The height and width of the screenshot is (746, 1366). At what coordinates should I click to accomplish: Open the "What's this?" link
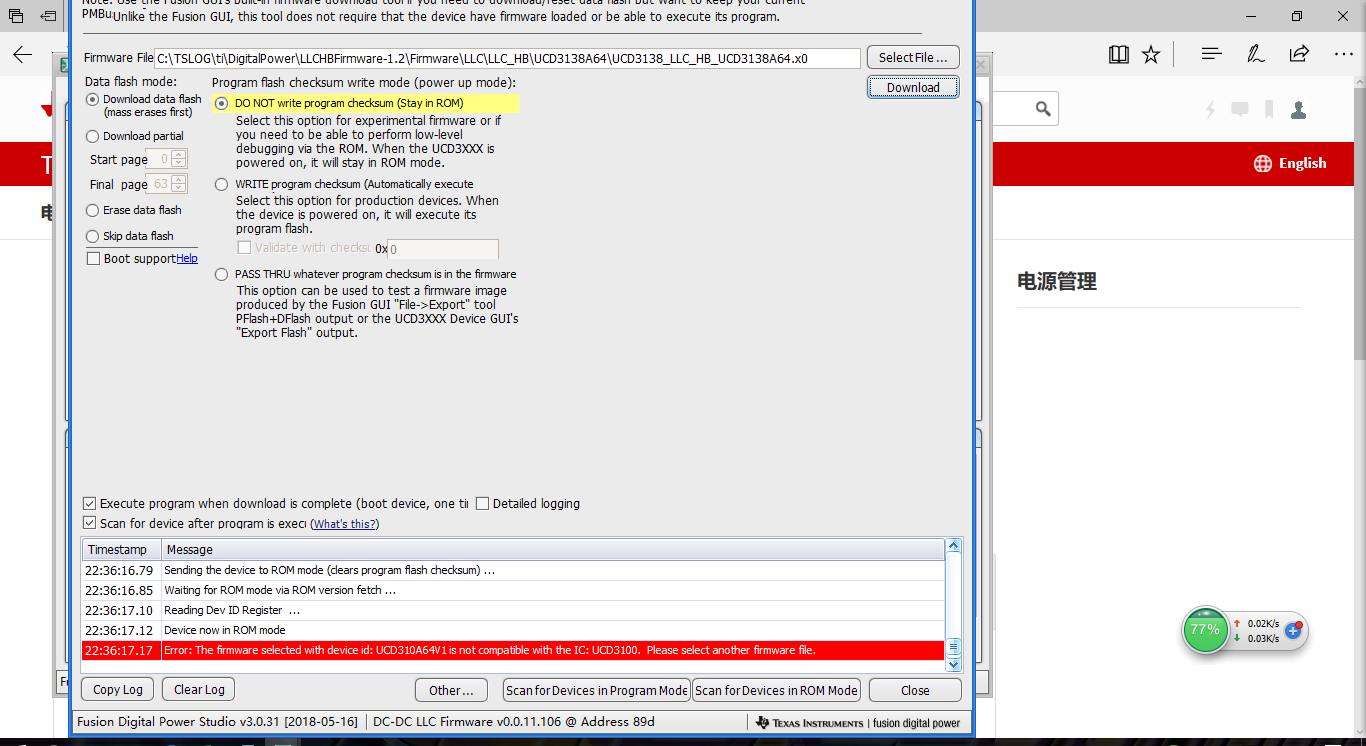(x=346, y=524)
